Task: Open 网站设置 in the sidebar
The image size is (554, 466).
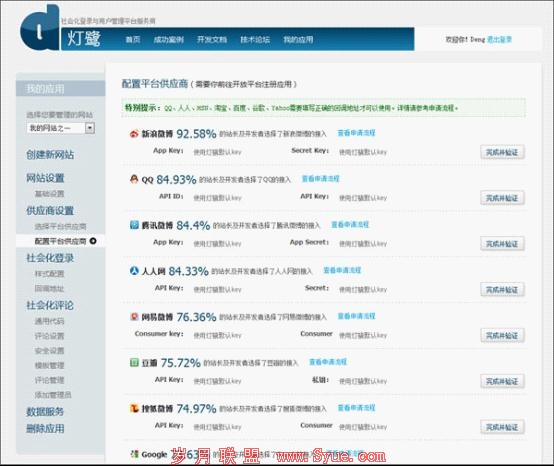Action: (45, 178)
